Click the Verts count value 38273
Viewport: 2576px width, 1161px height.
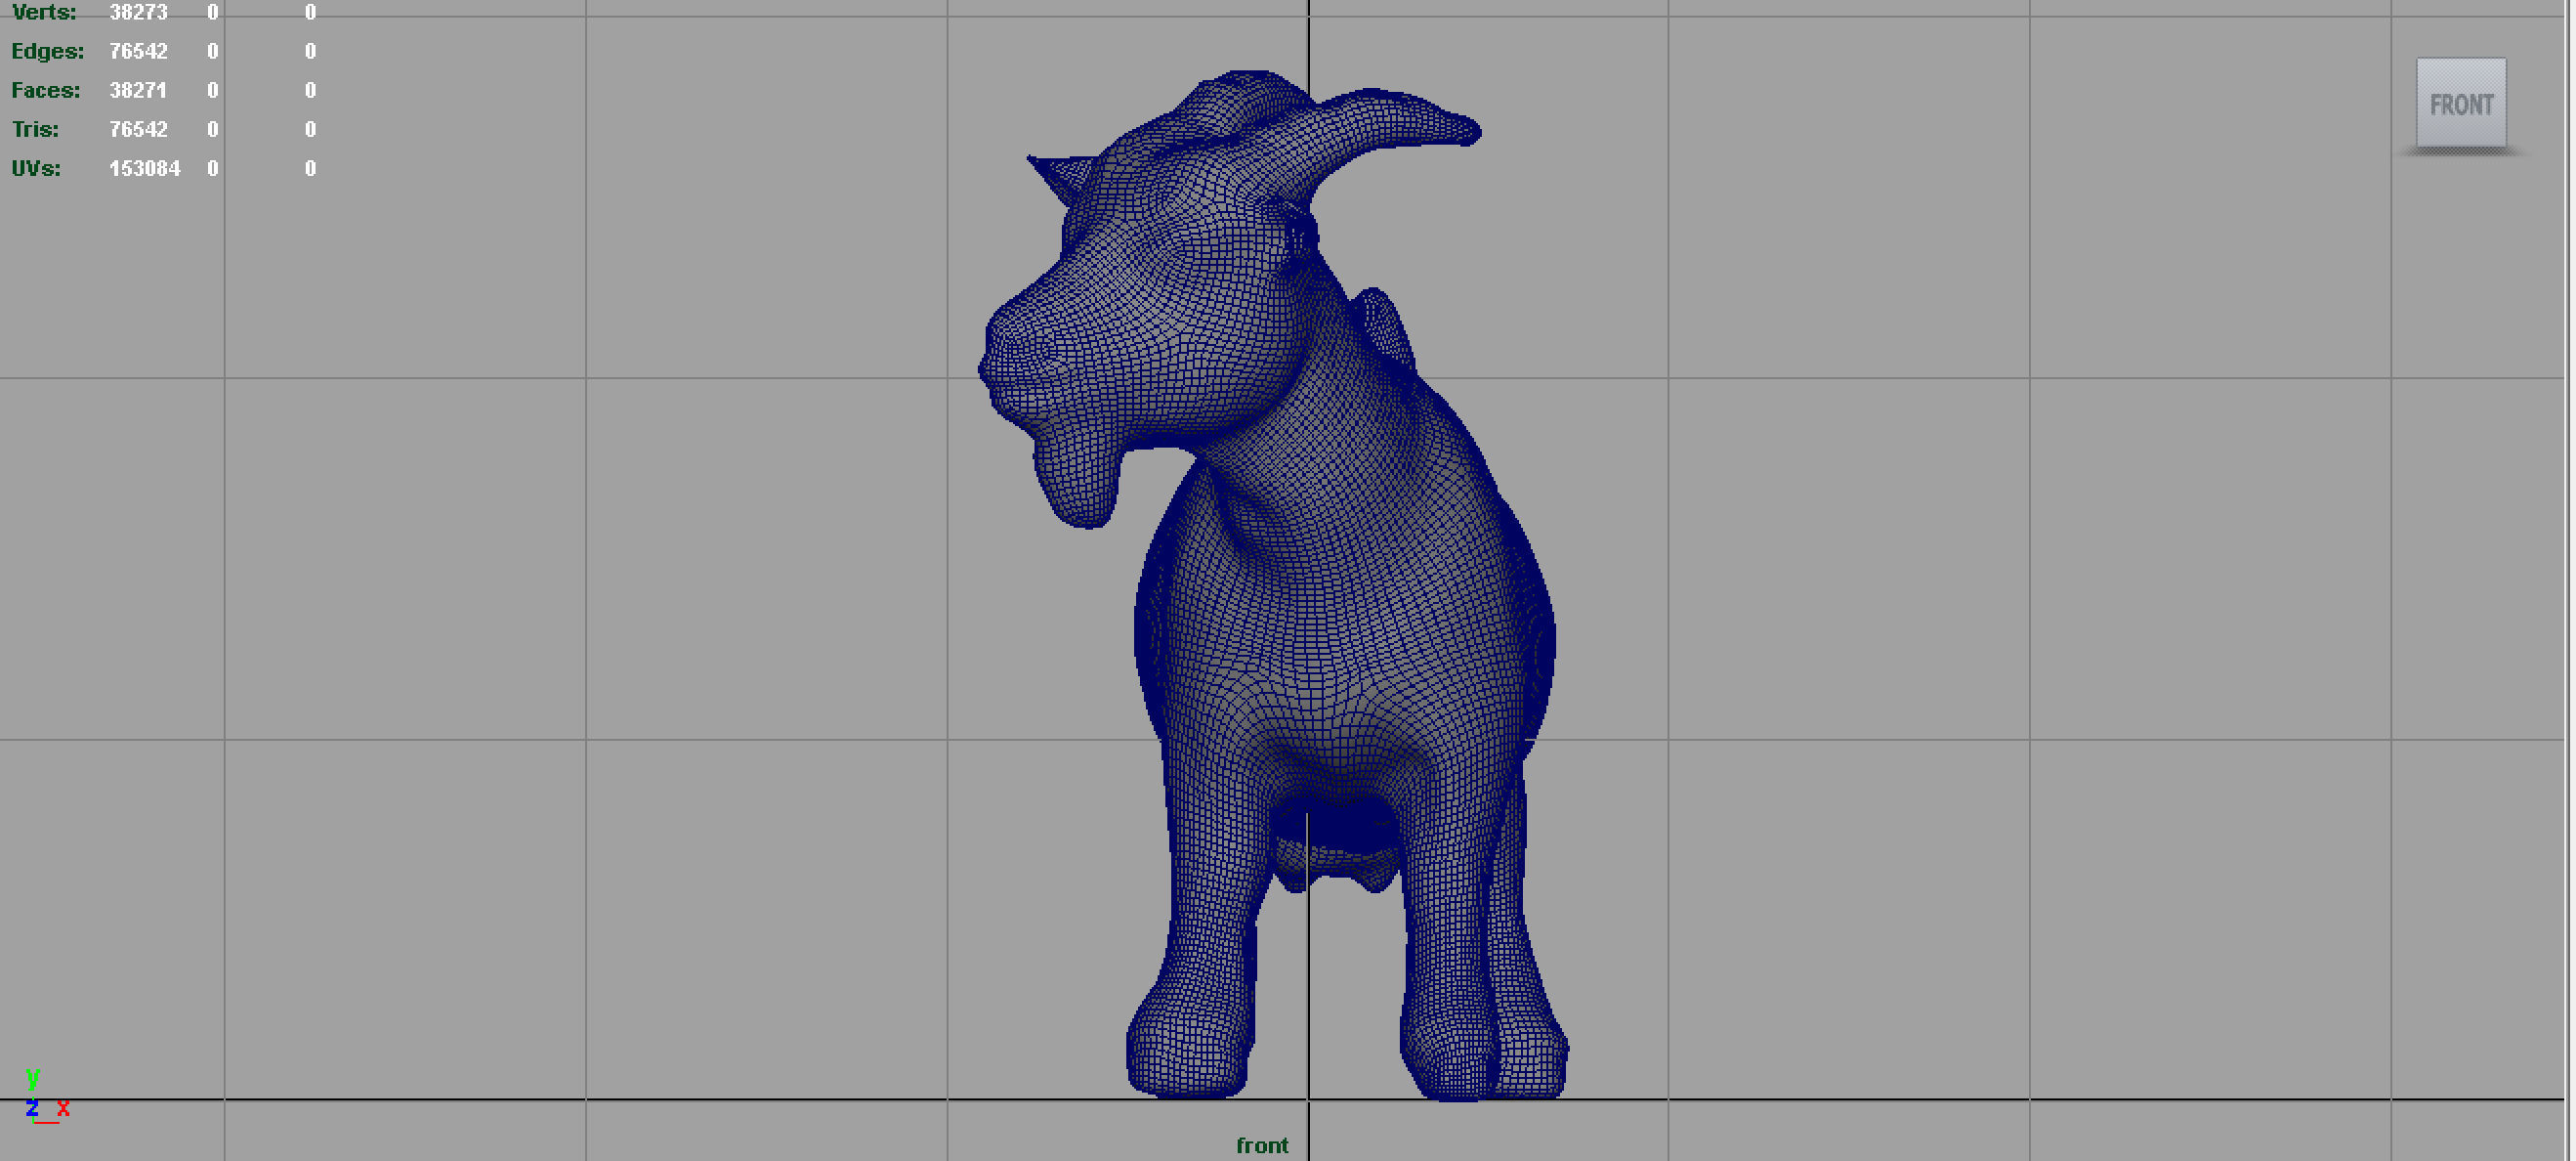[138, 12]
